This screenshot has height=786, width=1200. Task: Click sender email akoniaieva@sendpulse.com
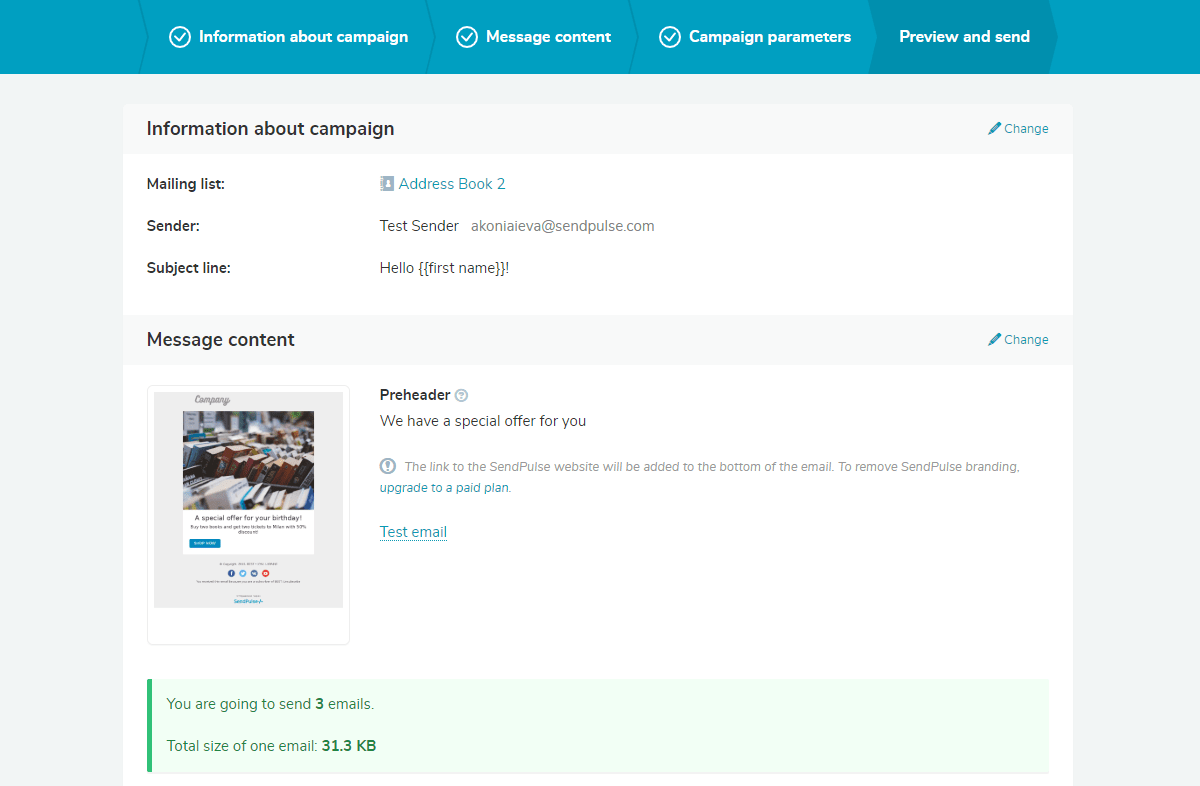point(563,226)
